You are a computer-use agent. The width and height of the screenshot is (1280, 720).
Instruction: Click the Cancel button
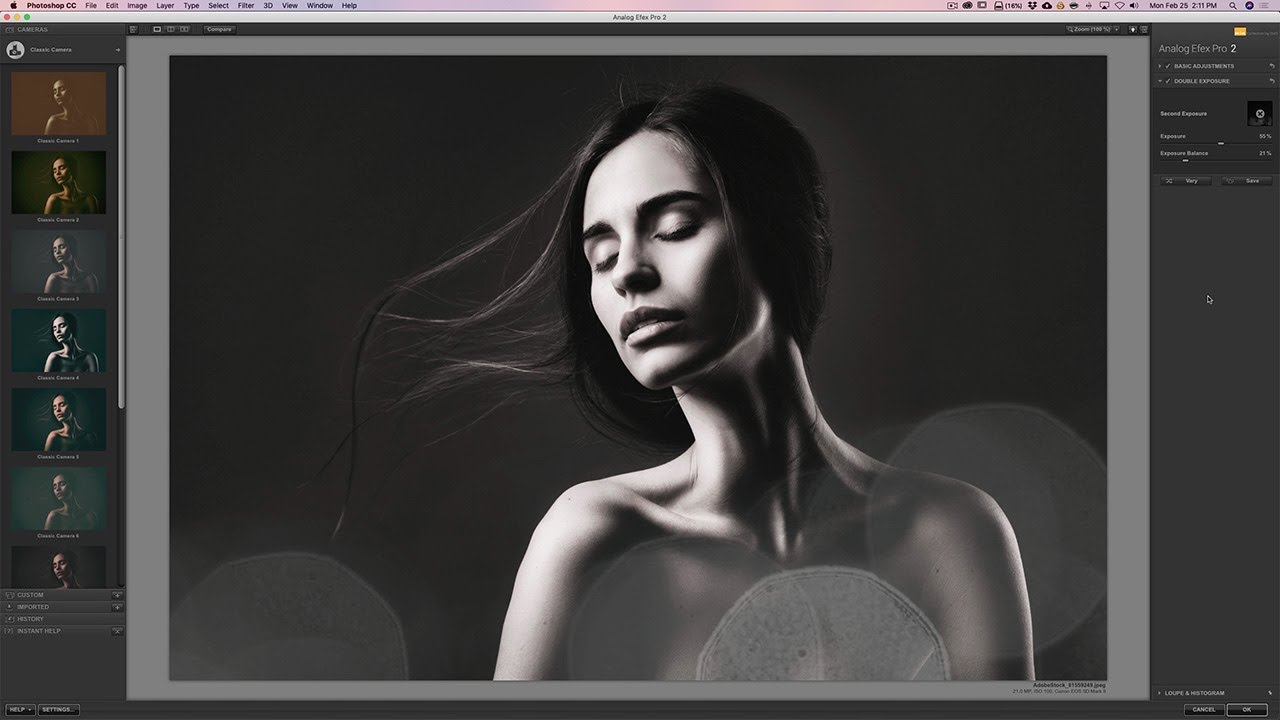[x=1204, y=709]
